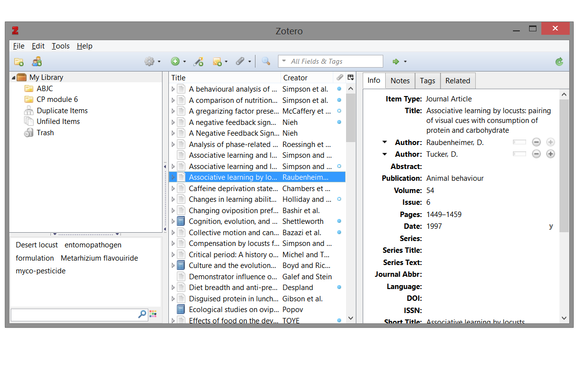Click the green Locate arrow icon
Image resolution: width=580 pixels, height=388 pixels.
396,61
